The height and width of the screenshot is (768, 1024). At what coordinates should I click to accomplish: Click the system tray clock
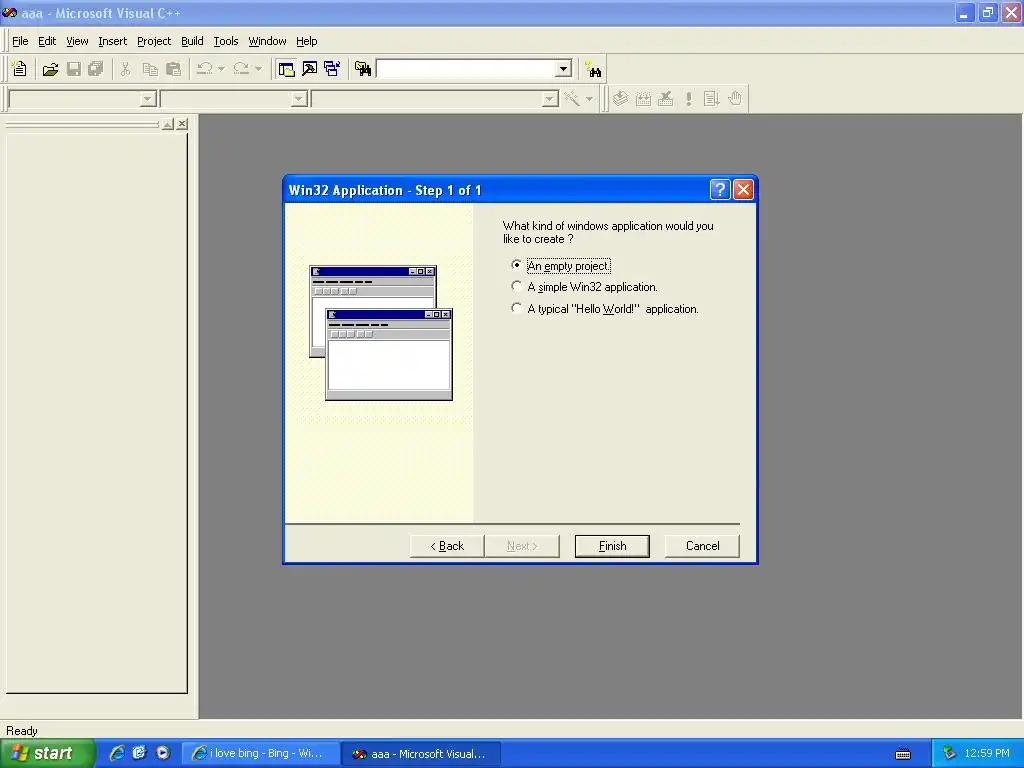point(987,753)
